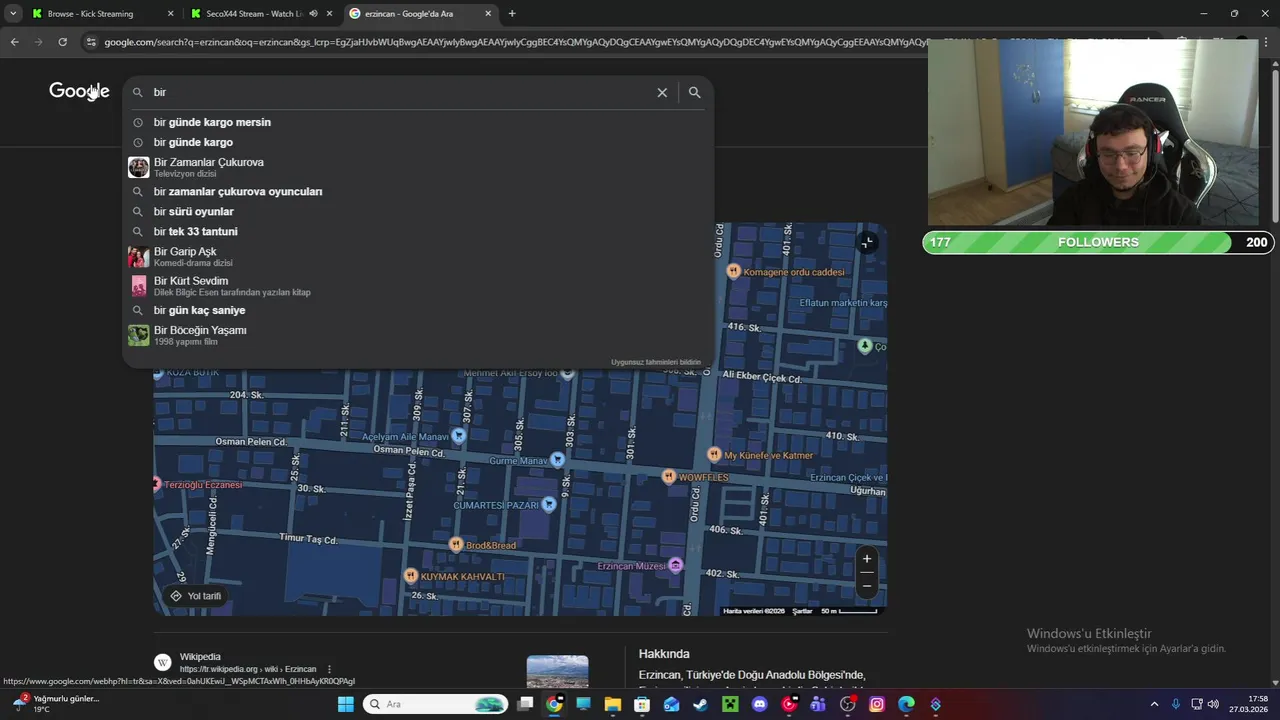Select 'bir tek 33 tantuni' suggestion
Viewport: 1280px width, 720px height.
tap(418, 231)
